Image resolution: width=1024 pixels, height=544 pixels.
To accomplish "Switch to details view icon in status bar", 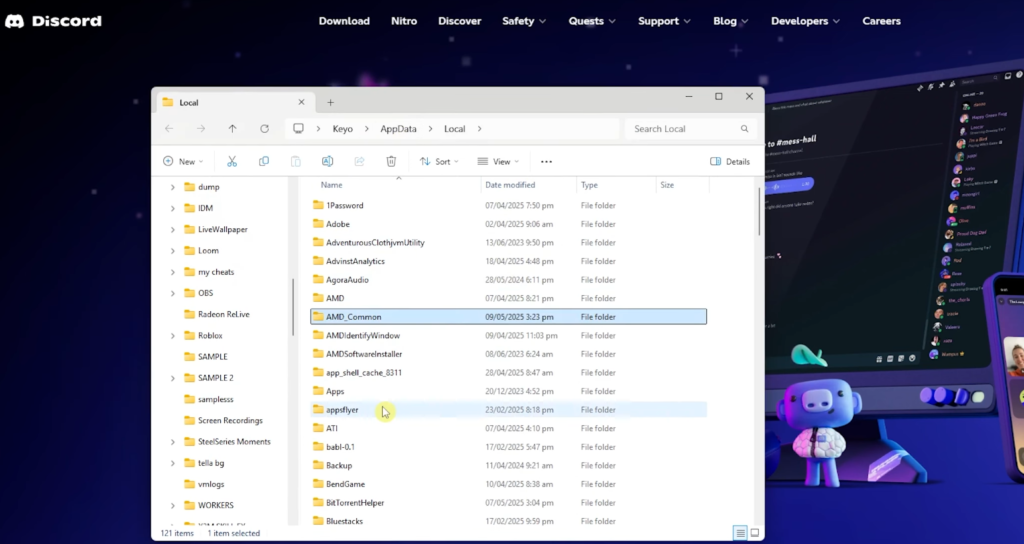I will [740, 533].
